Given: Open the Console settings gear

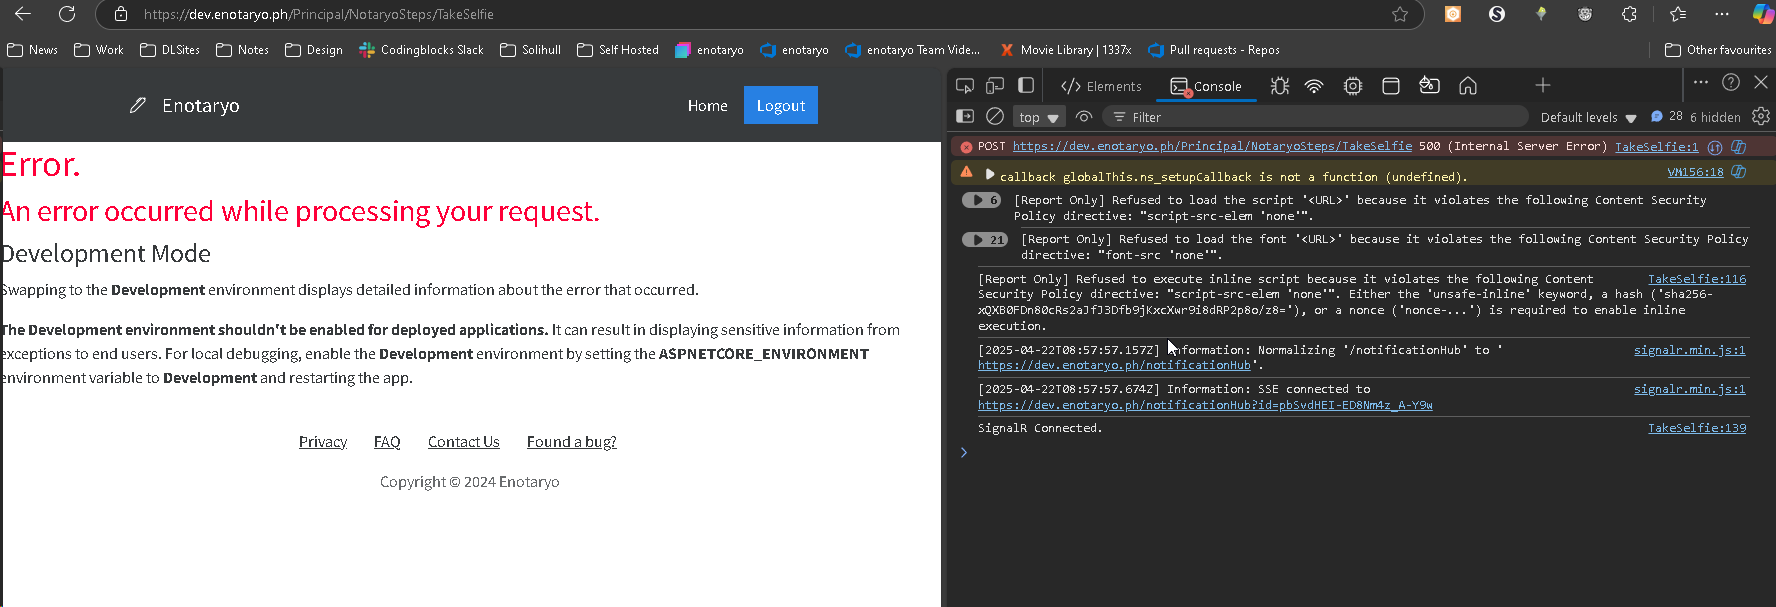Looking at the screenshot, I should [x=1761, y=117].
